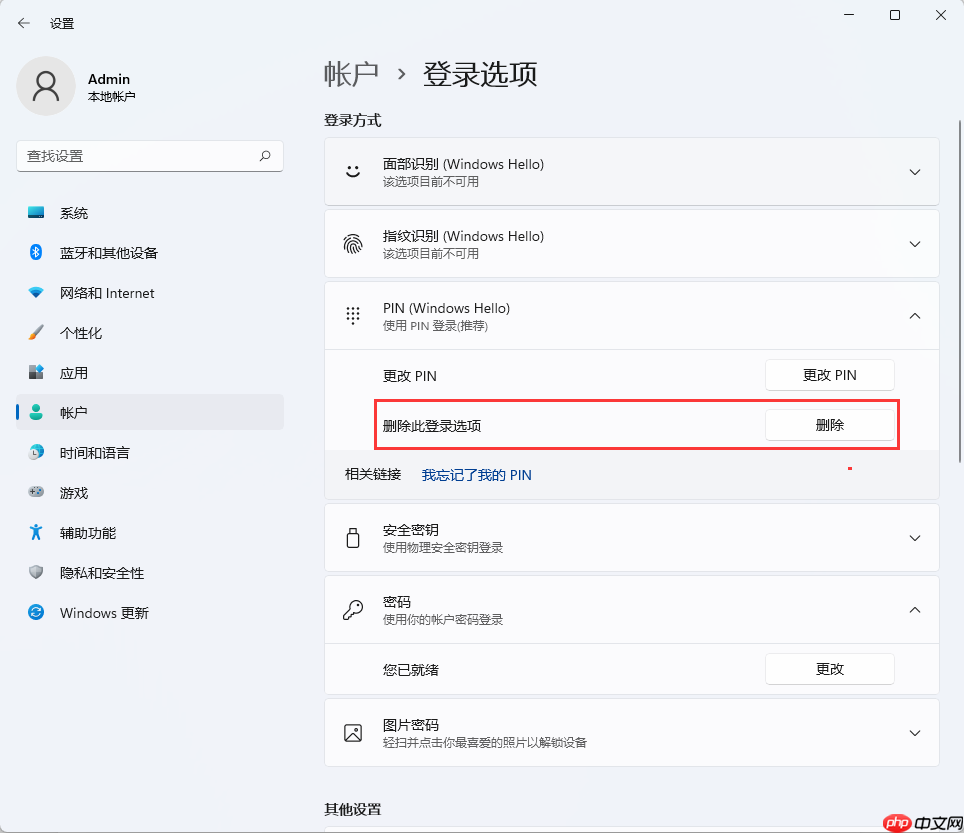Click the 个性化 brush icon
The width and height of the screenshot is (964, 833).
point(36,332)
